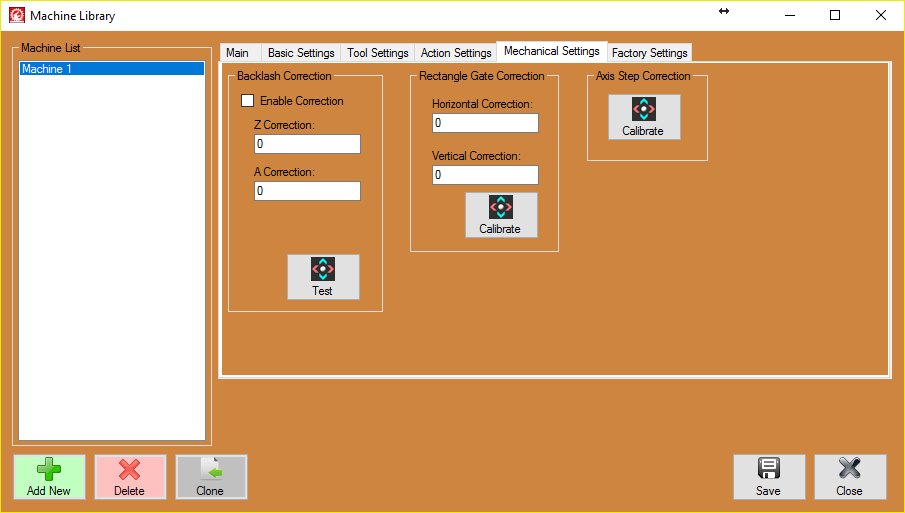This screenshot has height=513, width=905.
Task: Calibrate the Axis Step Correction
Action: point(643,117)
